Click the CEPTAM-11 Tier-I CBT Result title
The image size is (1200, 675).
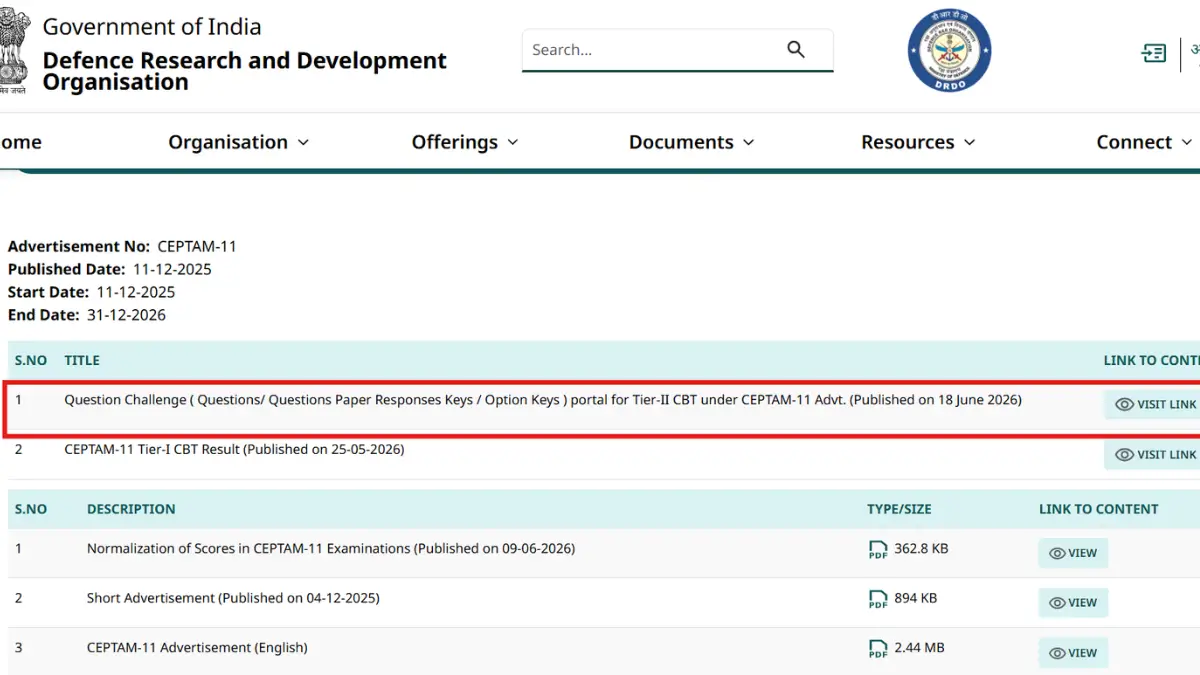[234, 449]
